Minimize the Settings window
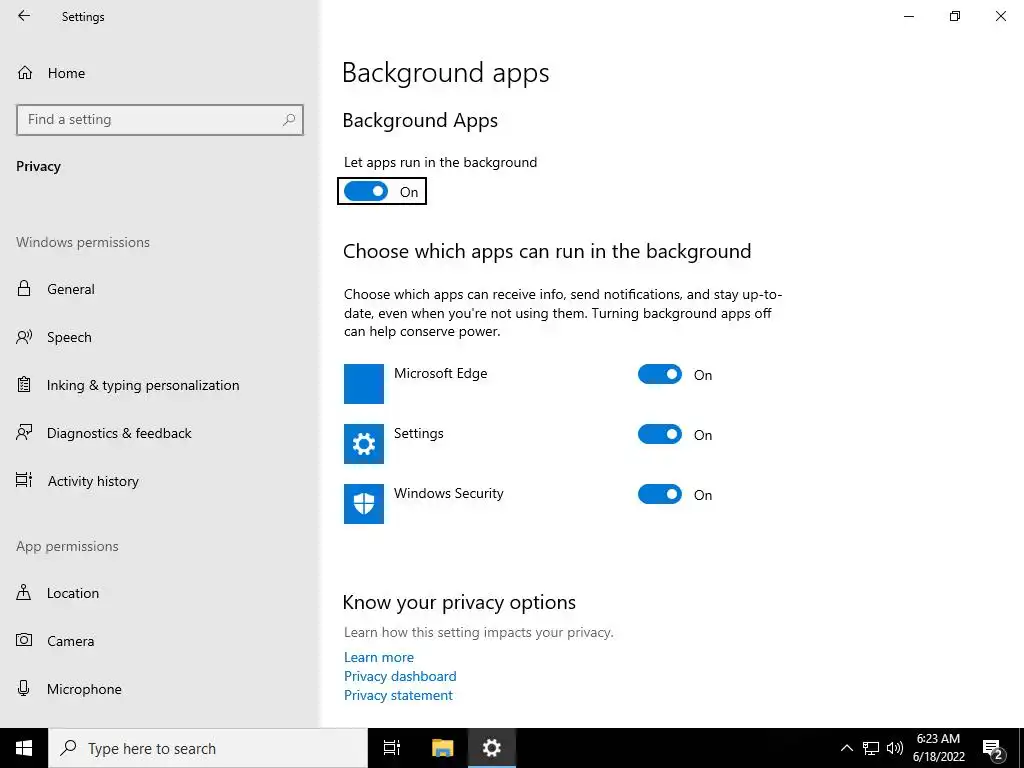 (909, 16)
